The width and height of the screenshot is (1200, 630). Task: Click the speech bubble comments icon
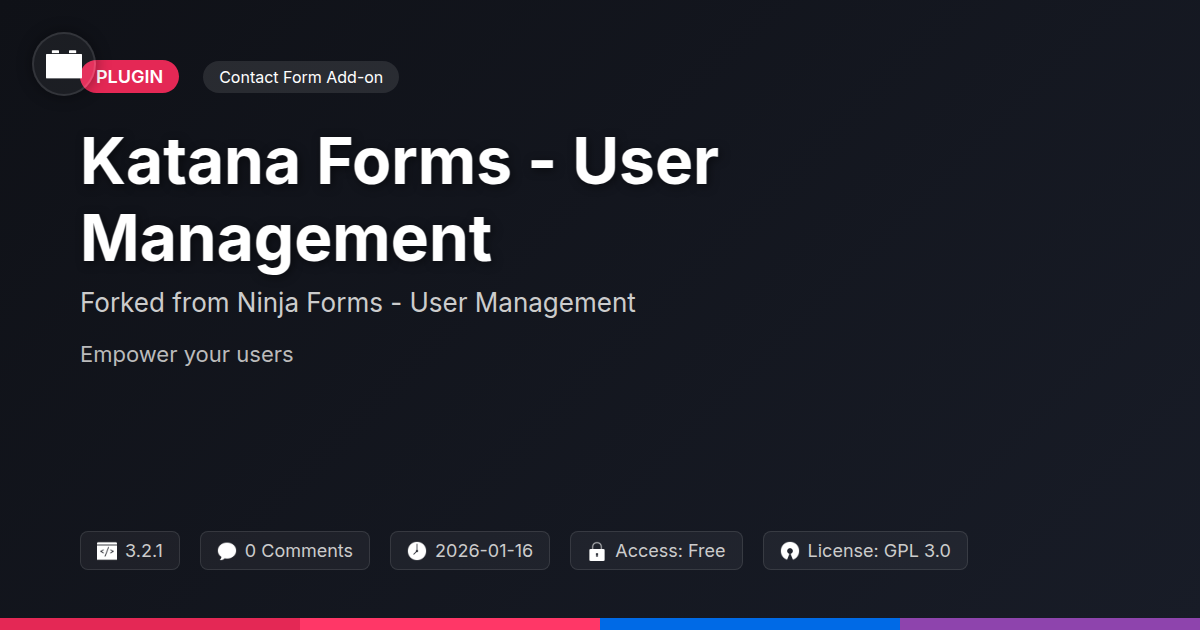pyautogui.click(x=227, y=551)
